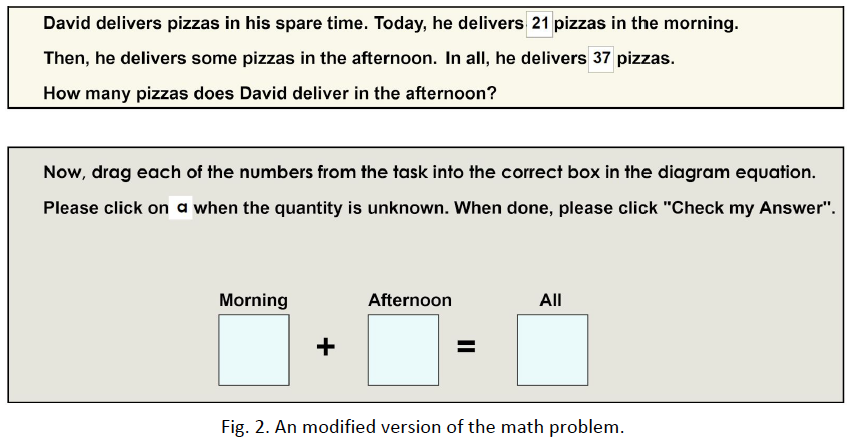Click the "Morning" label above the first box

pyautogui.click(x=253, y=300)
